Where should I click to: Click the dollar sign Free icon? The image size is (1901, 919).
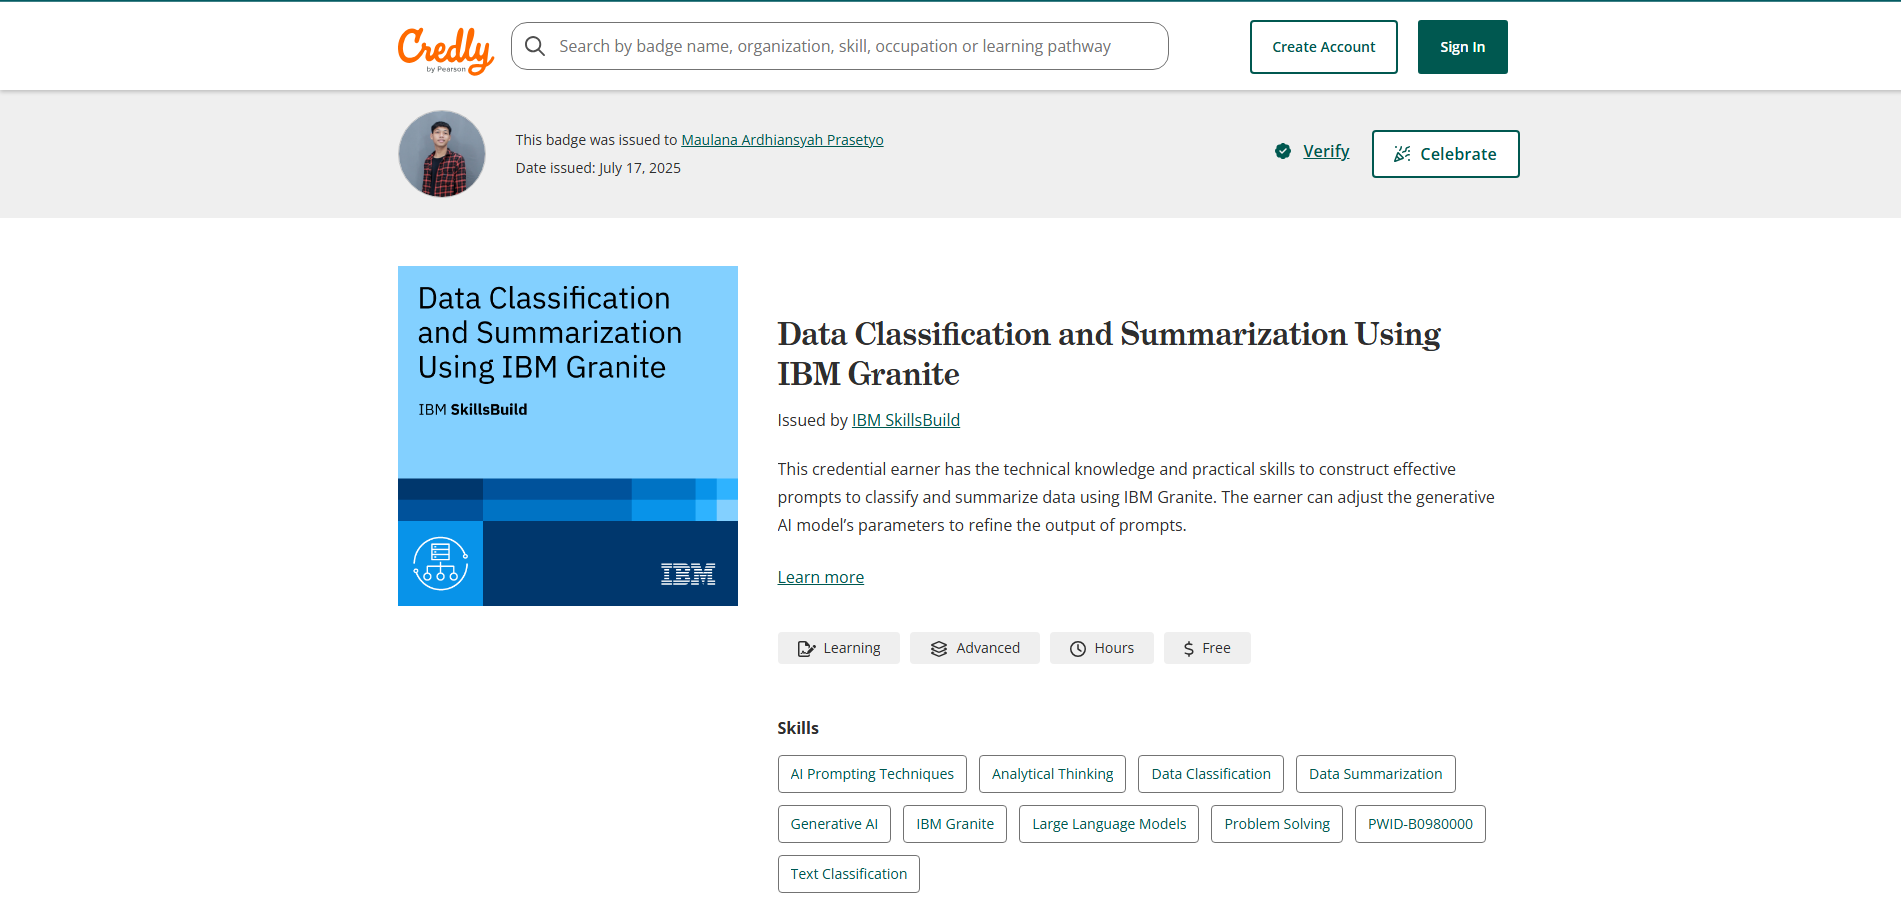[1188, 649]
